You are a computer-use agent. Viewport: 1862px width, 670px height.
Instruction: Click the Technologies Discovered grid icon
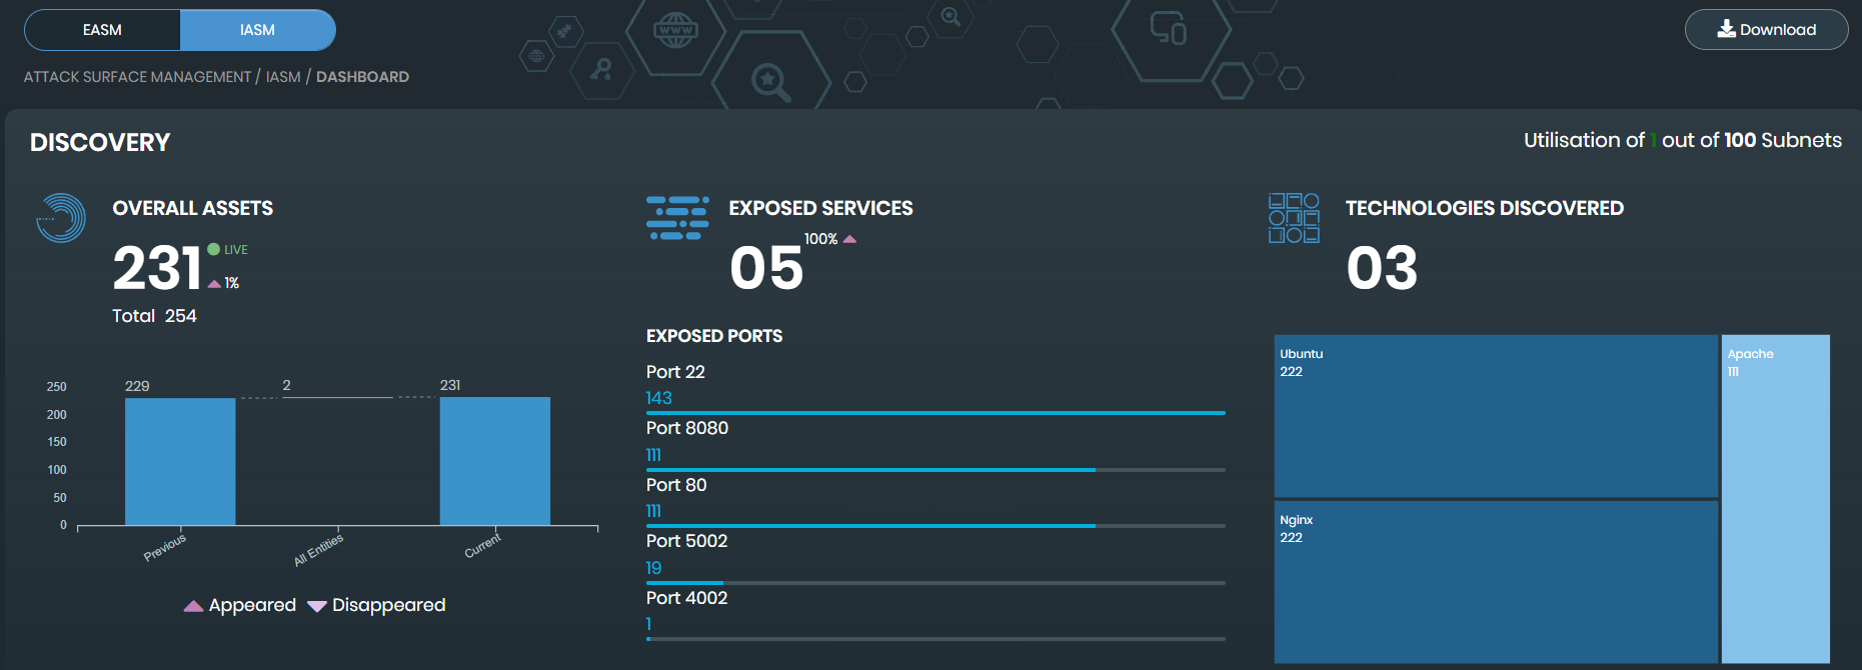pos(1294,218)
